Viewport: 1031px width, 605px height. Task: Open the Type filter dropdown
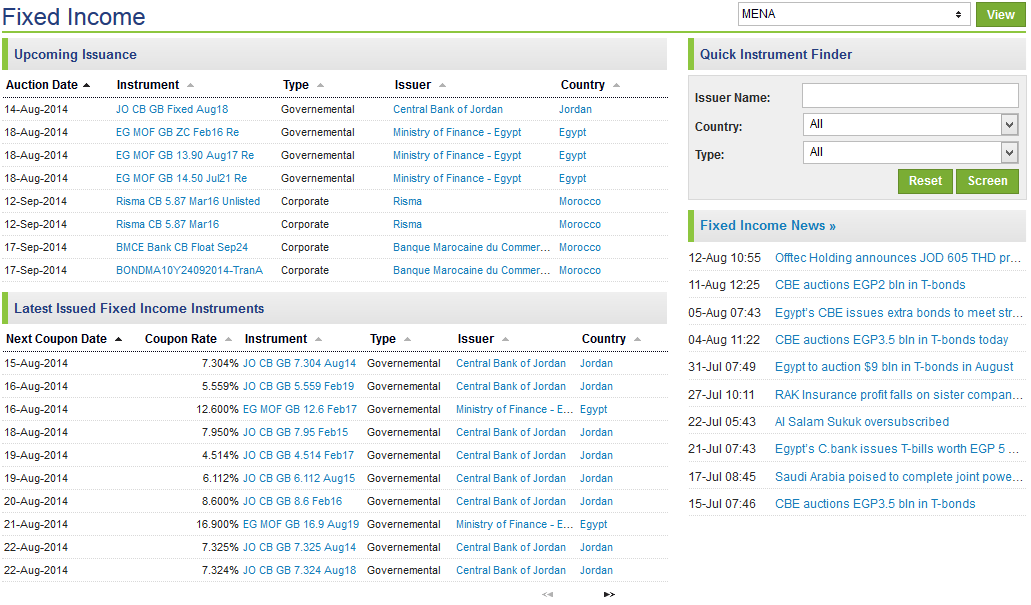(x=911, y=153)
